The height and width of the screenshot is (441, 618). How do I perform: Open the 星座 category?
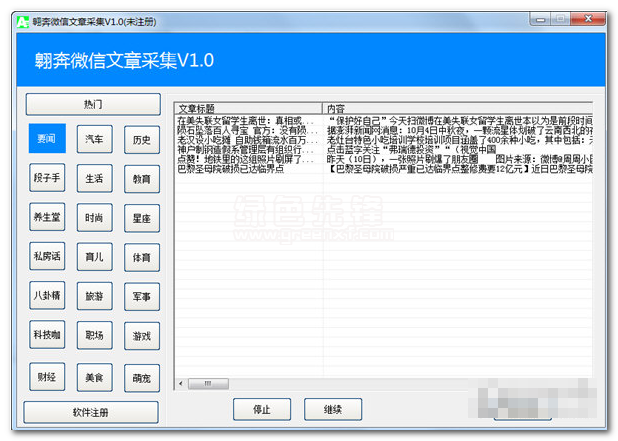[x=142, y=218]
